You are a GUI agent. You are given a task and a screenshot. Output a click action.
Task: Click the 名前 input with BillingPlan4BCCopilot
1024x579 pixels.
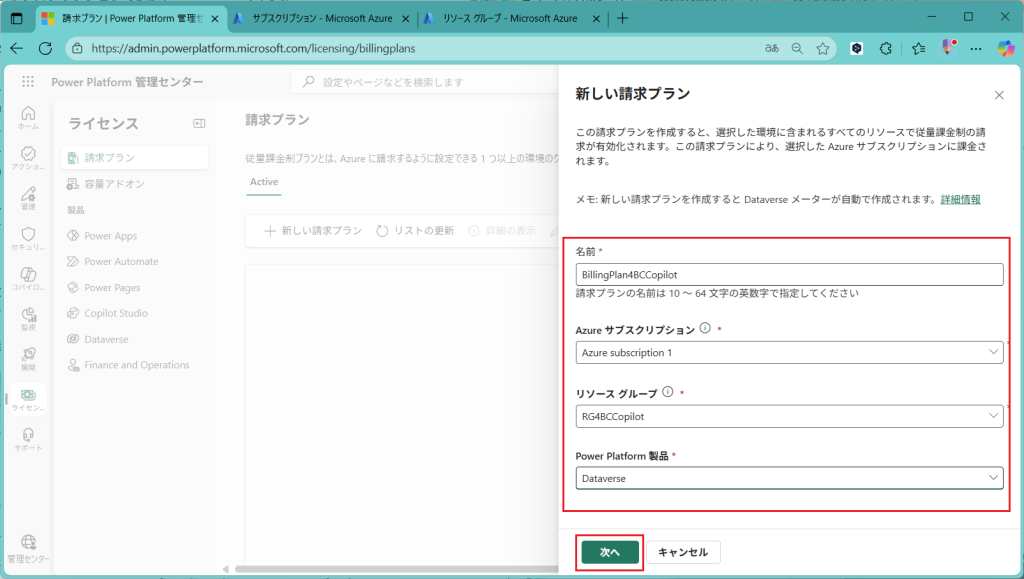(789, 274)
